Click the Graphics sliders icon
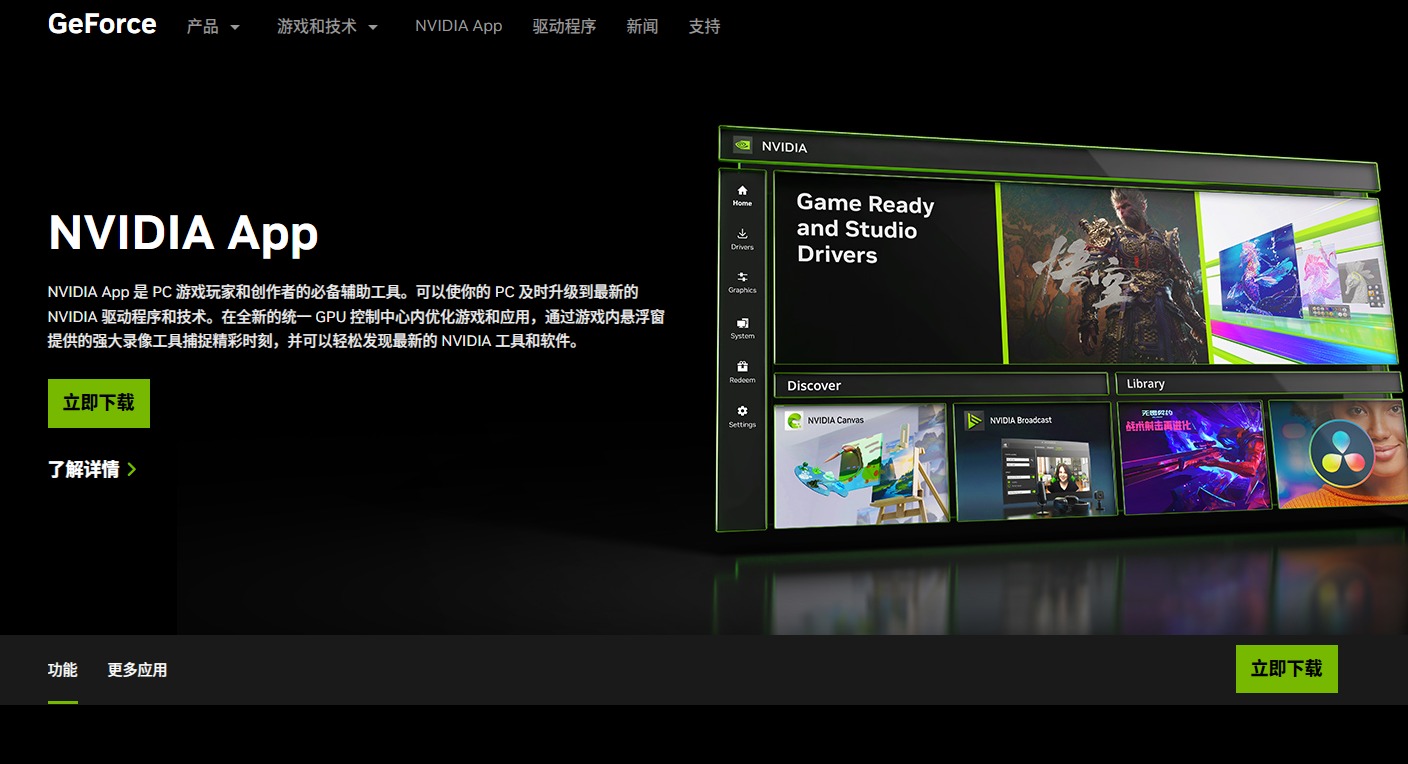1408x764 pixels. pos(742,277)
